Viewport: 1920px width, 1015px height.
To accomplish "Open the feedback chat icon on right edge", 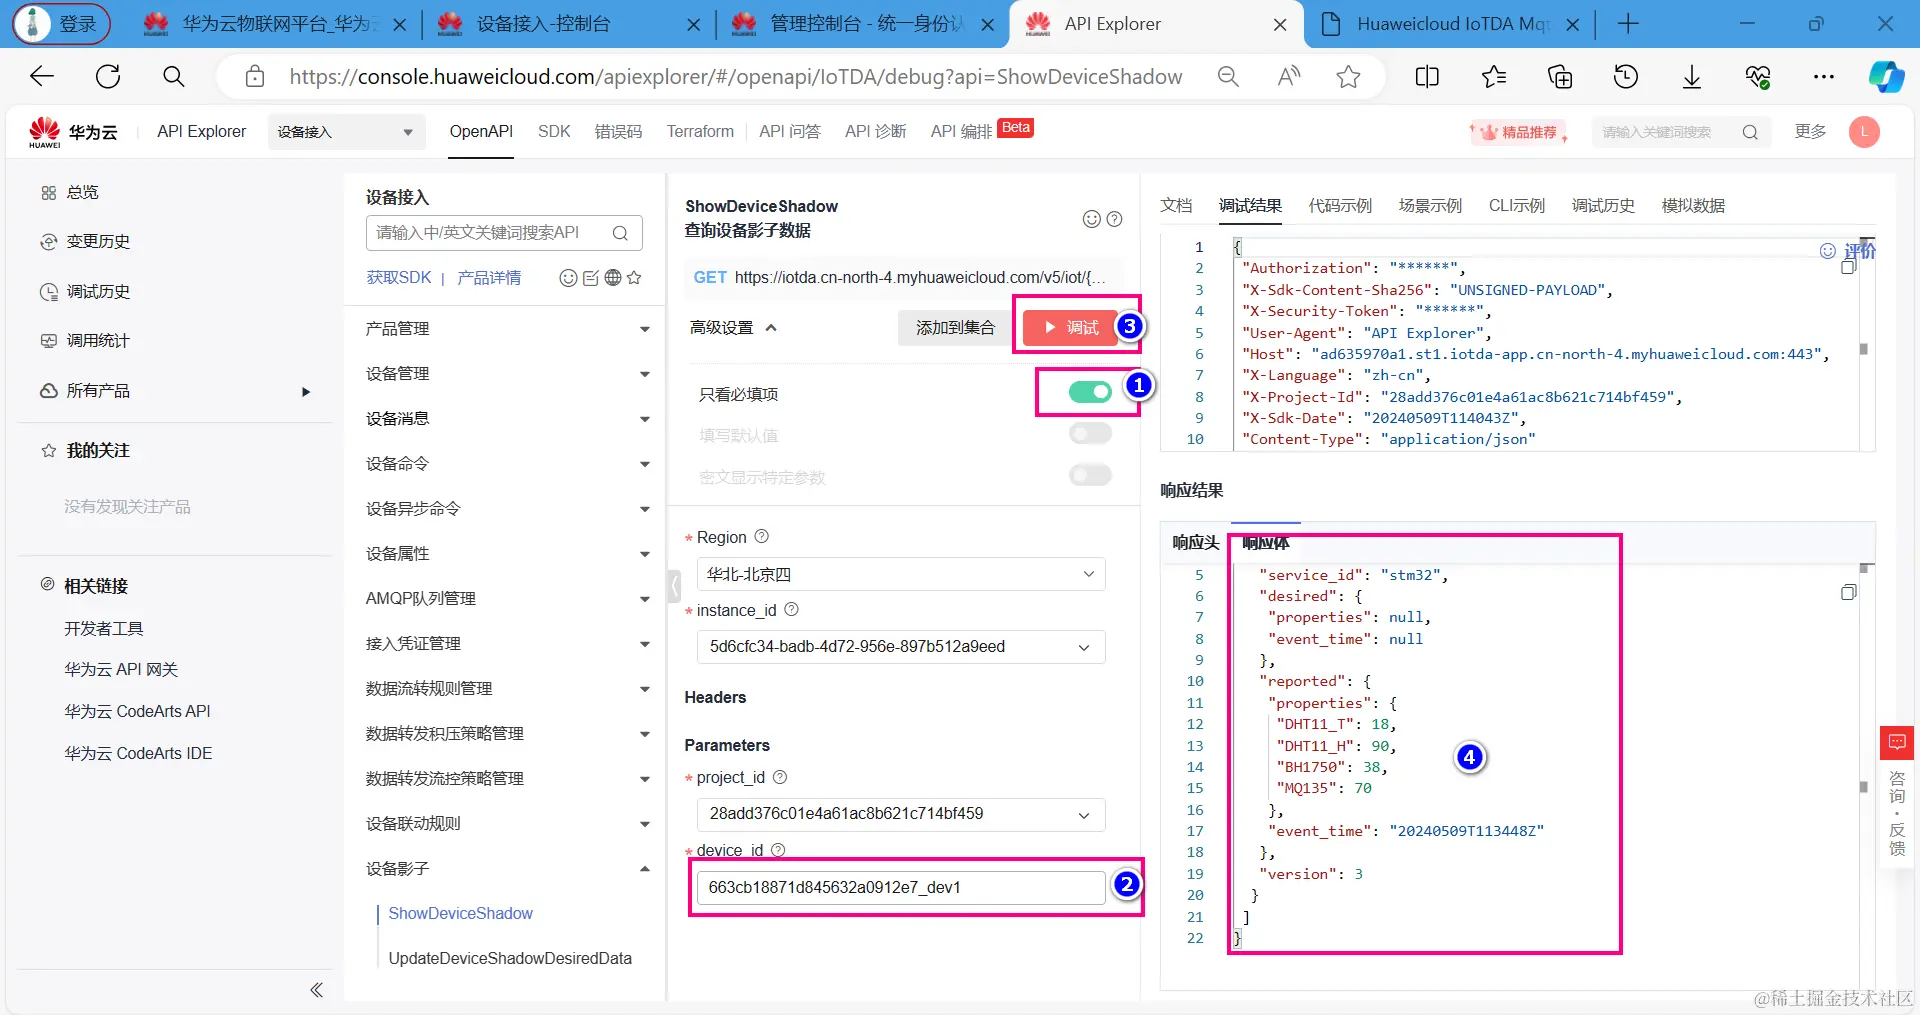I will [x=1897, y=743].
